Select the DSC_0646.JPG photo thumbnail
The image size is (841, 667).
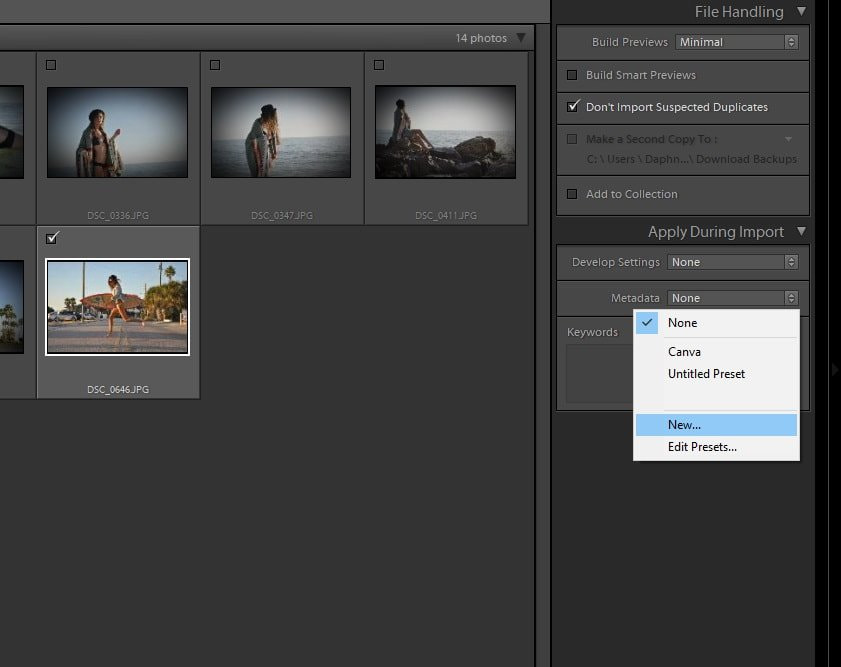117,306
